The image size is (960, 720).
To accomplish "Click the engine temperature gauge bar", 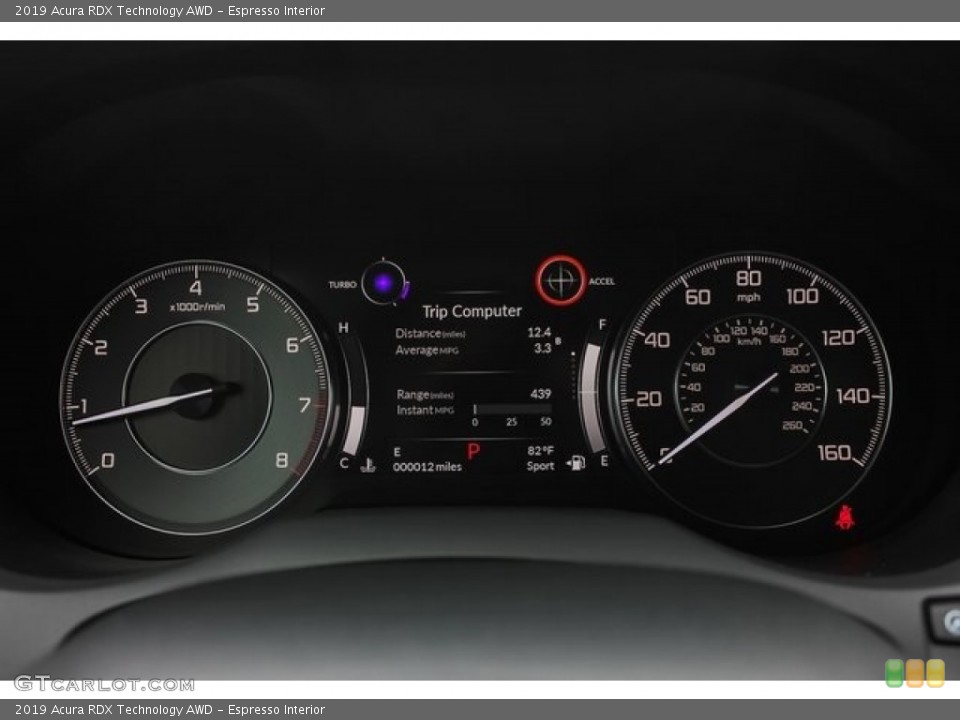I will click(354, 430).
